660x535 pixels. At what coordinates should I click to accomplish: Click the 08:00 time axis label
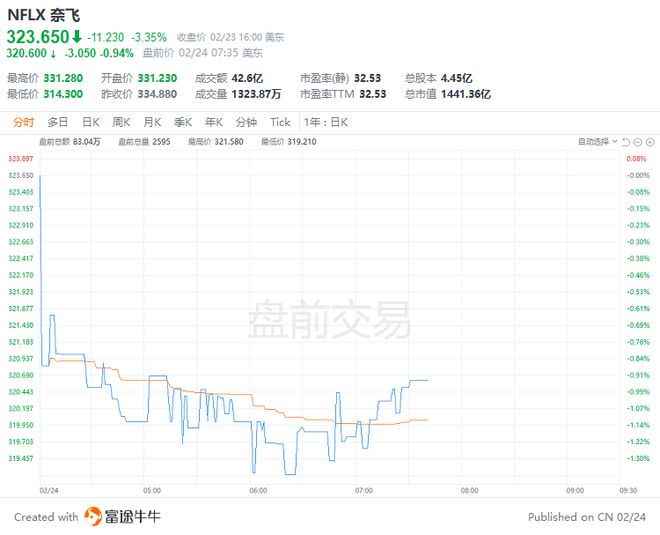click(467, 491)
